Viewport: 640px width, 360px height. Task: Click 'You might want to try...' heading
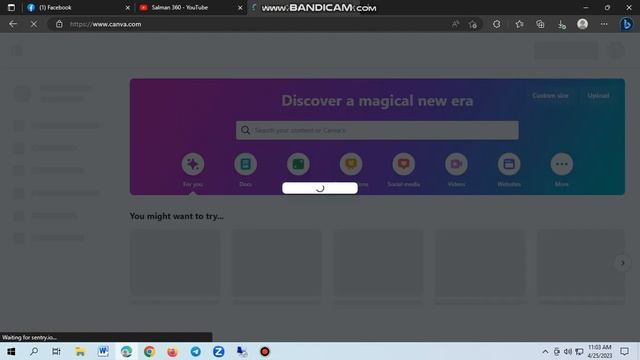click(x=177, y=216)
